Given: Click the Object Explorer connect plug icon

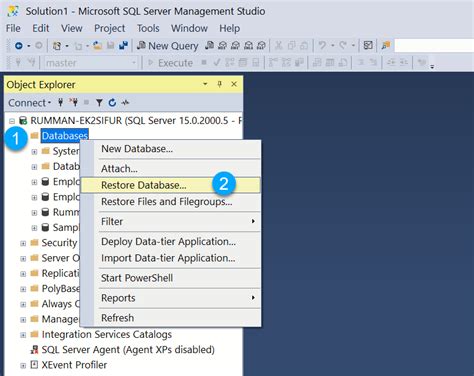Looking at the screenshot, I should (60, 103).
